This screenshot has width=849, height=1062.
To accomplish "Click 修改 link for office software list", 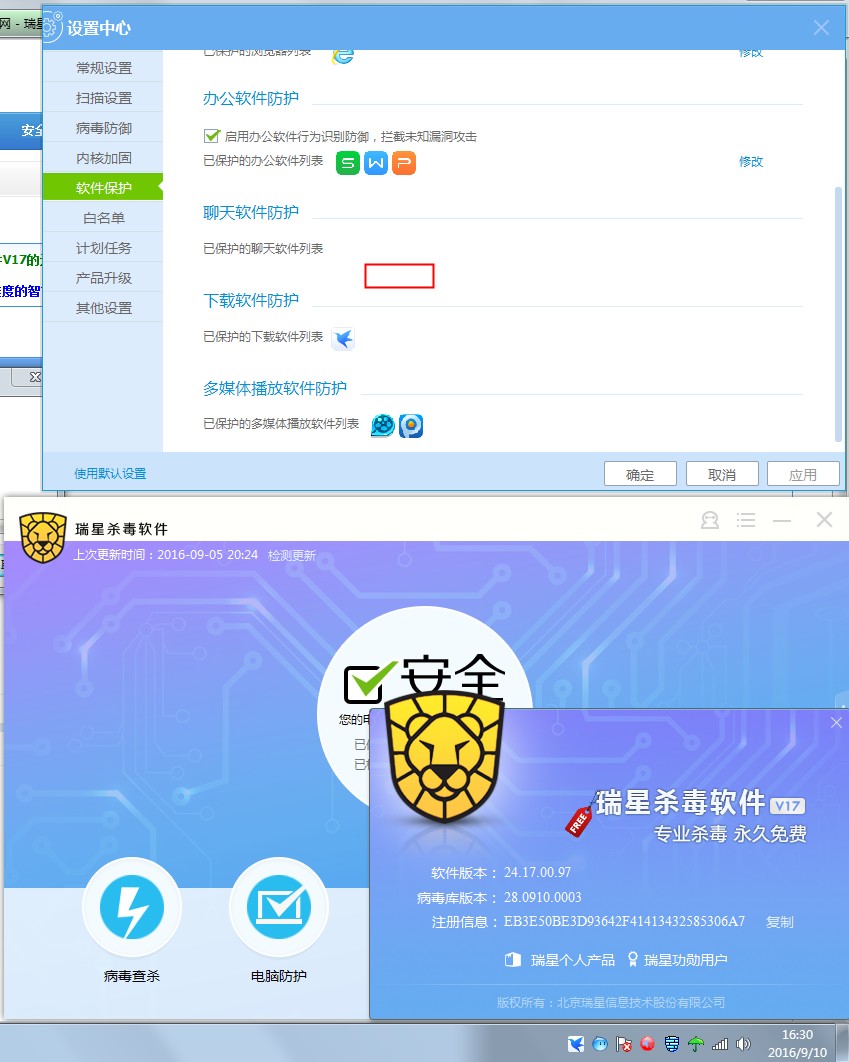I will click(x=751, y=161).
